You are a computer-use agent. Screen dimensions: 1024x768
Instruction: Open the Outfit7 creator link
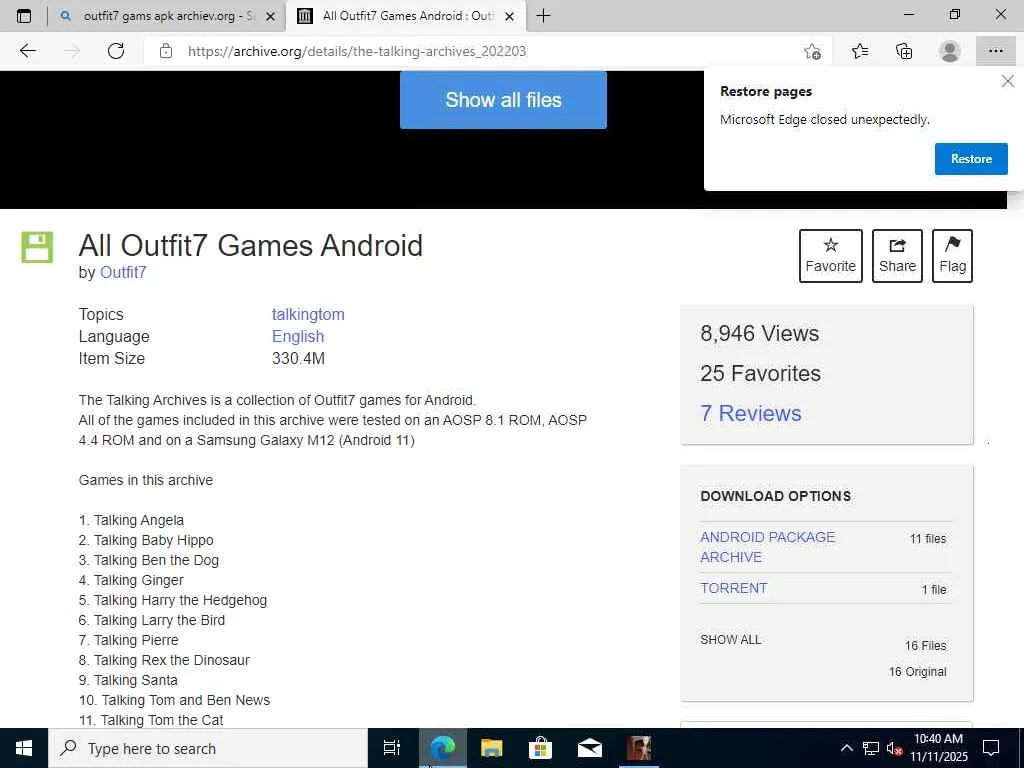tap(123, 272)
